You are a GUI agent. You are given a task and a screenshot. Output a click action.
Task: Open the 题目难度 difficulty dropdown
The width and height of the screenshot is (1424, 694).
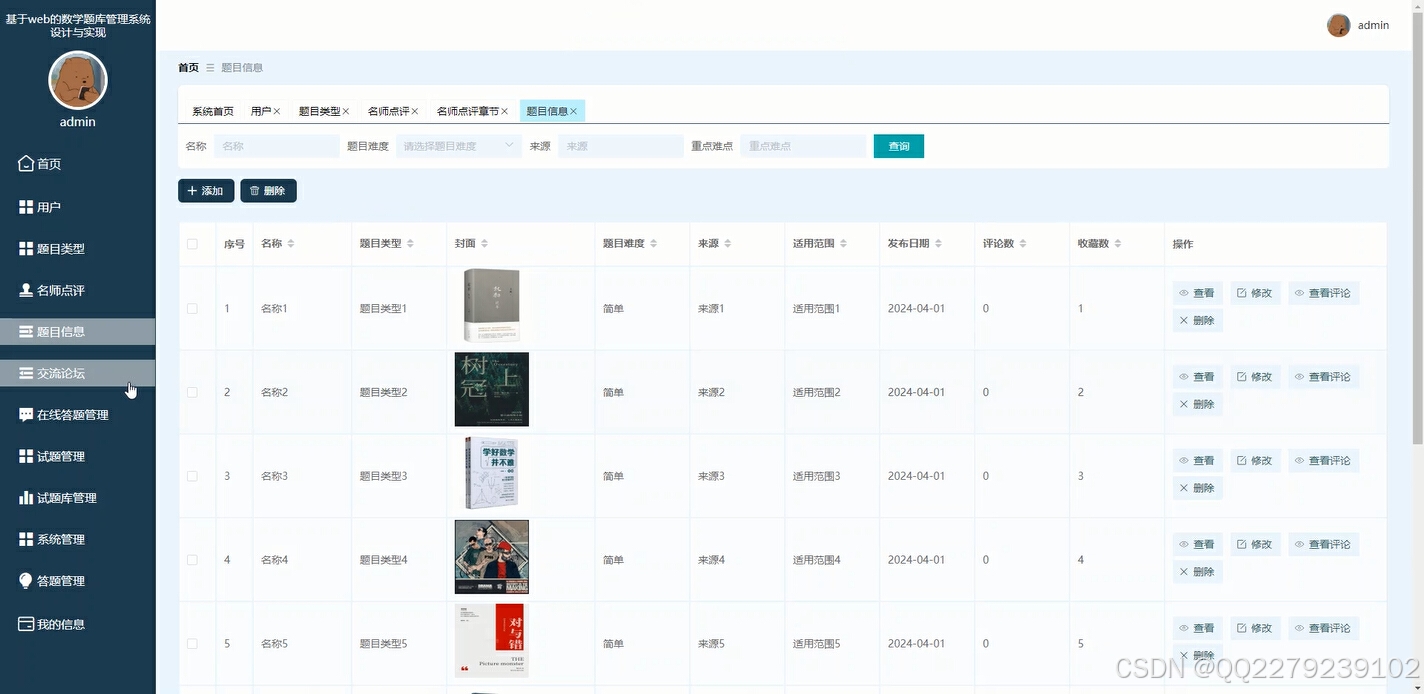457,145
